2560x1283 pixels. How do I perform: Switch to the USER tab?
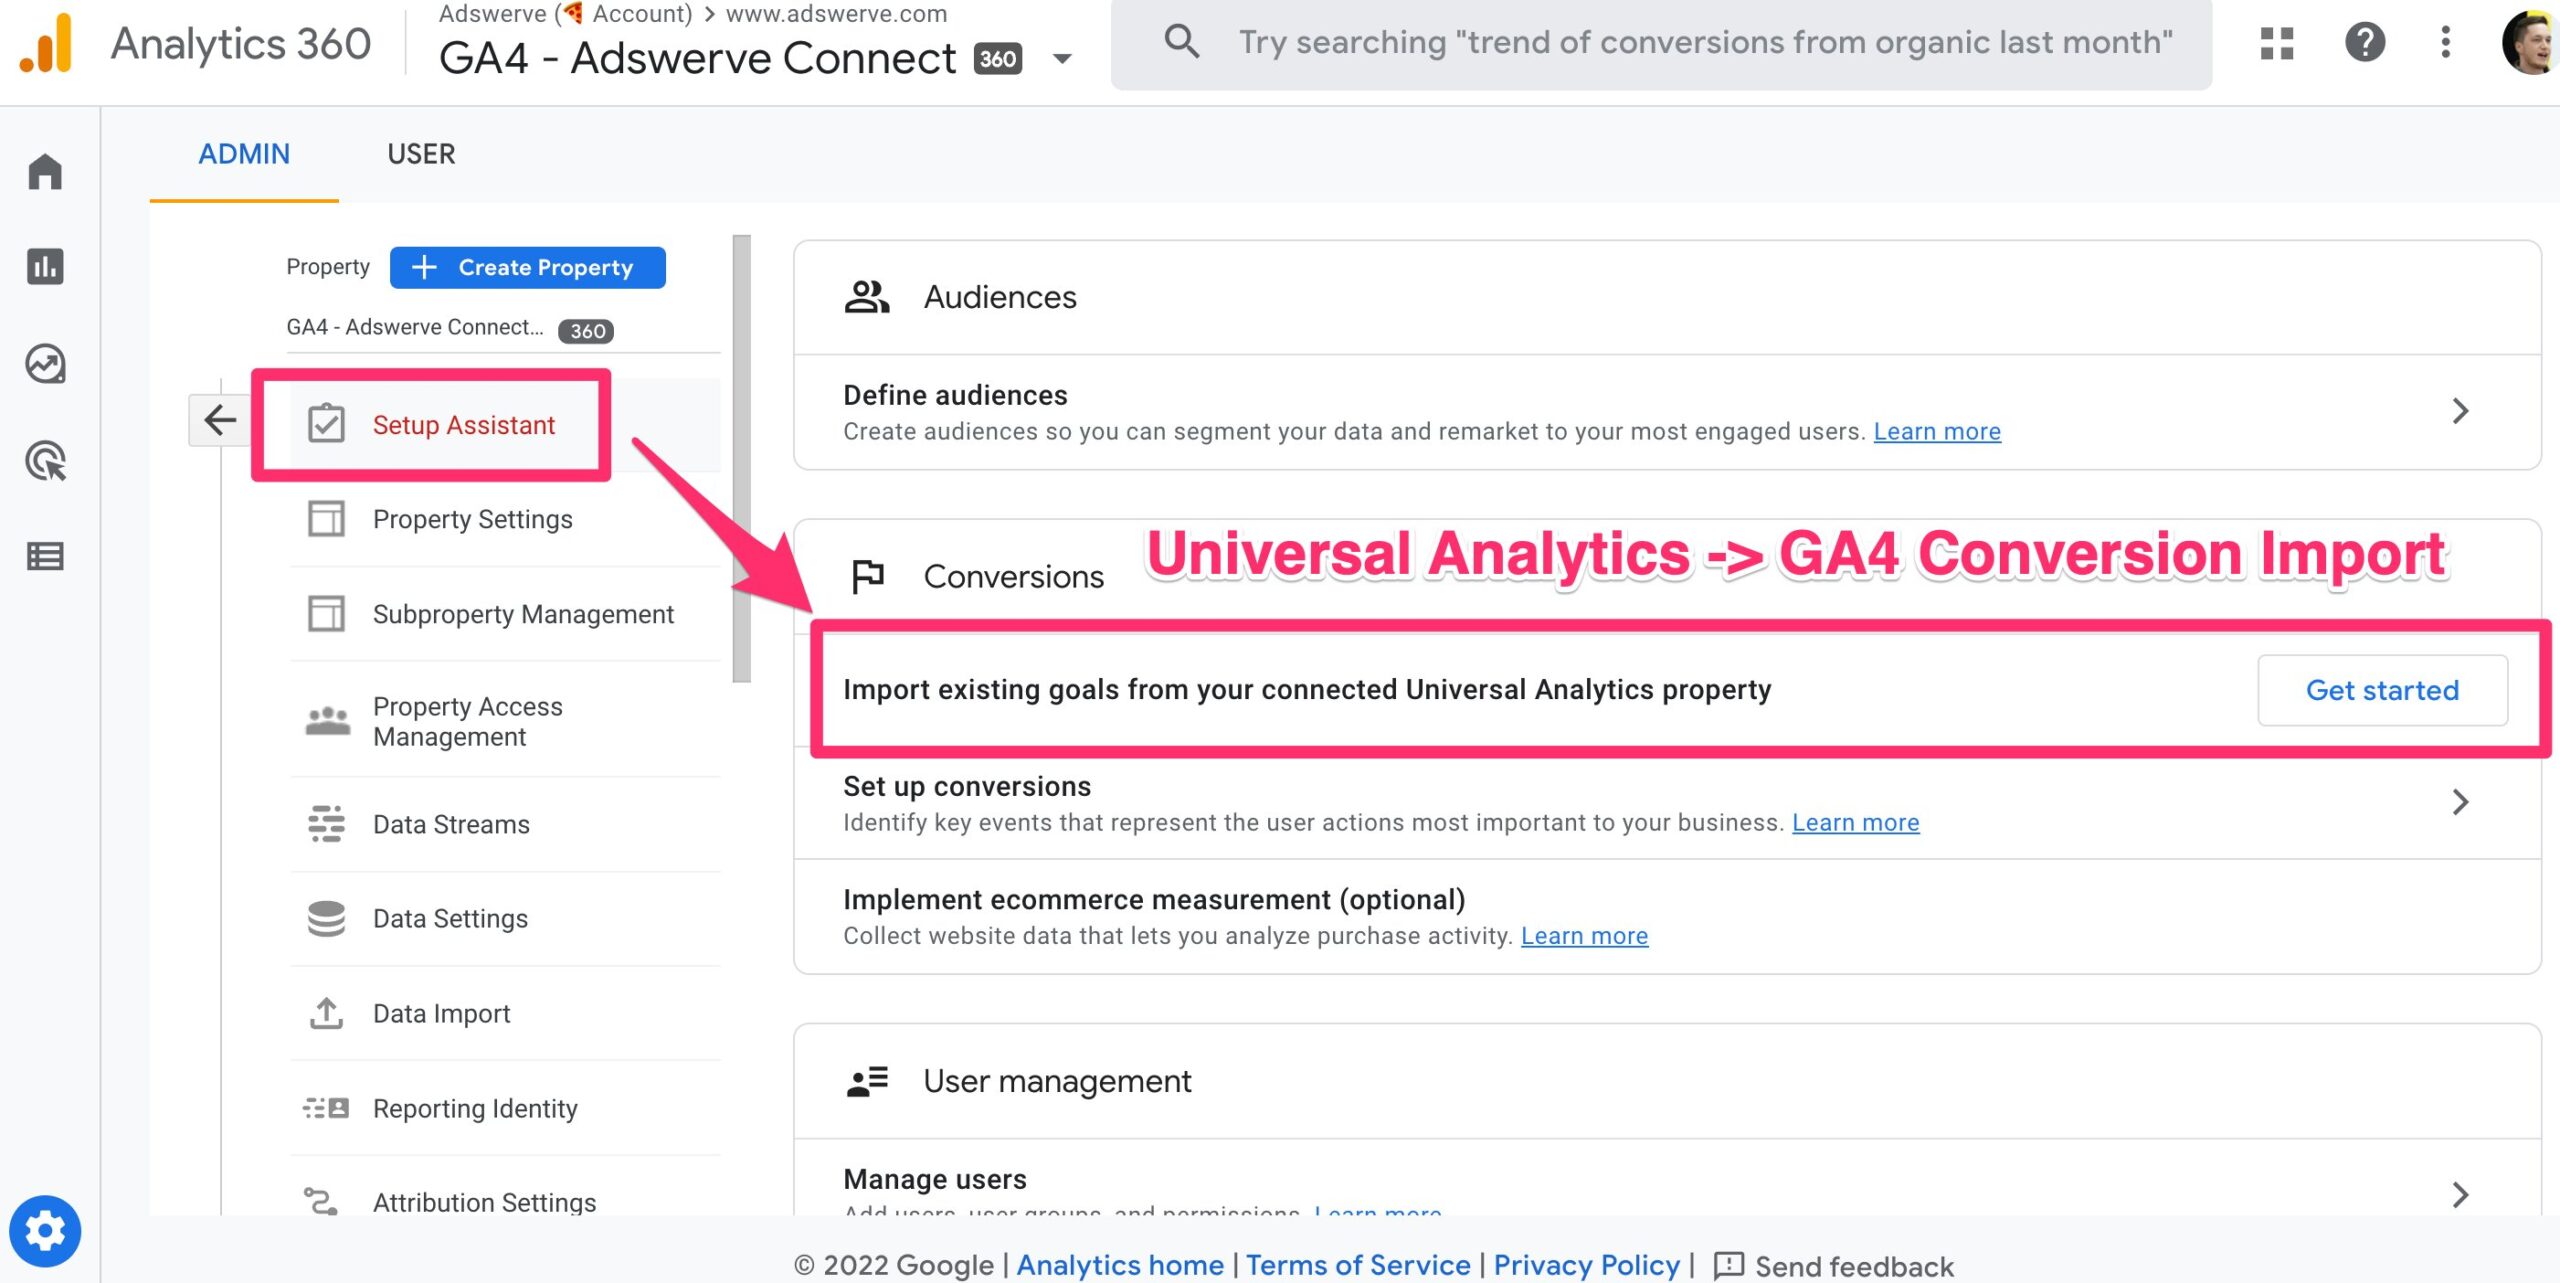point(421,154)
